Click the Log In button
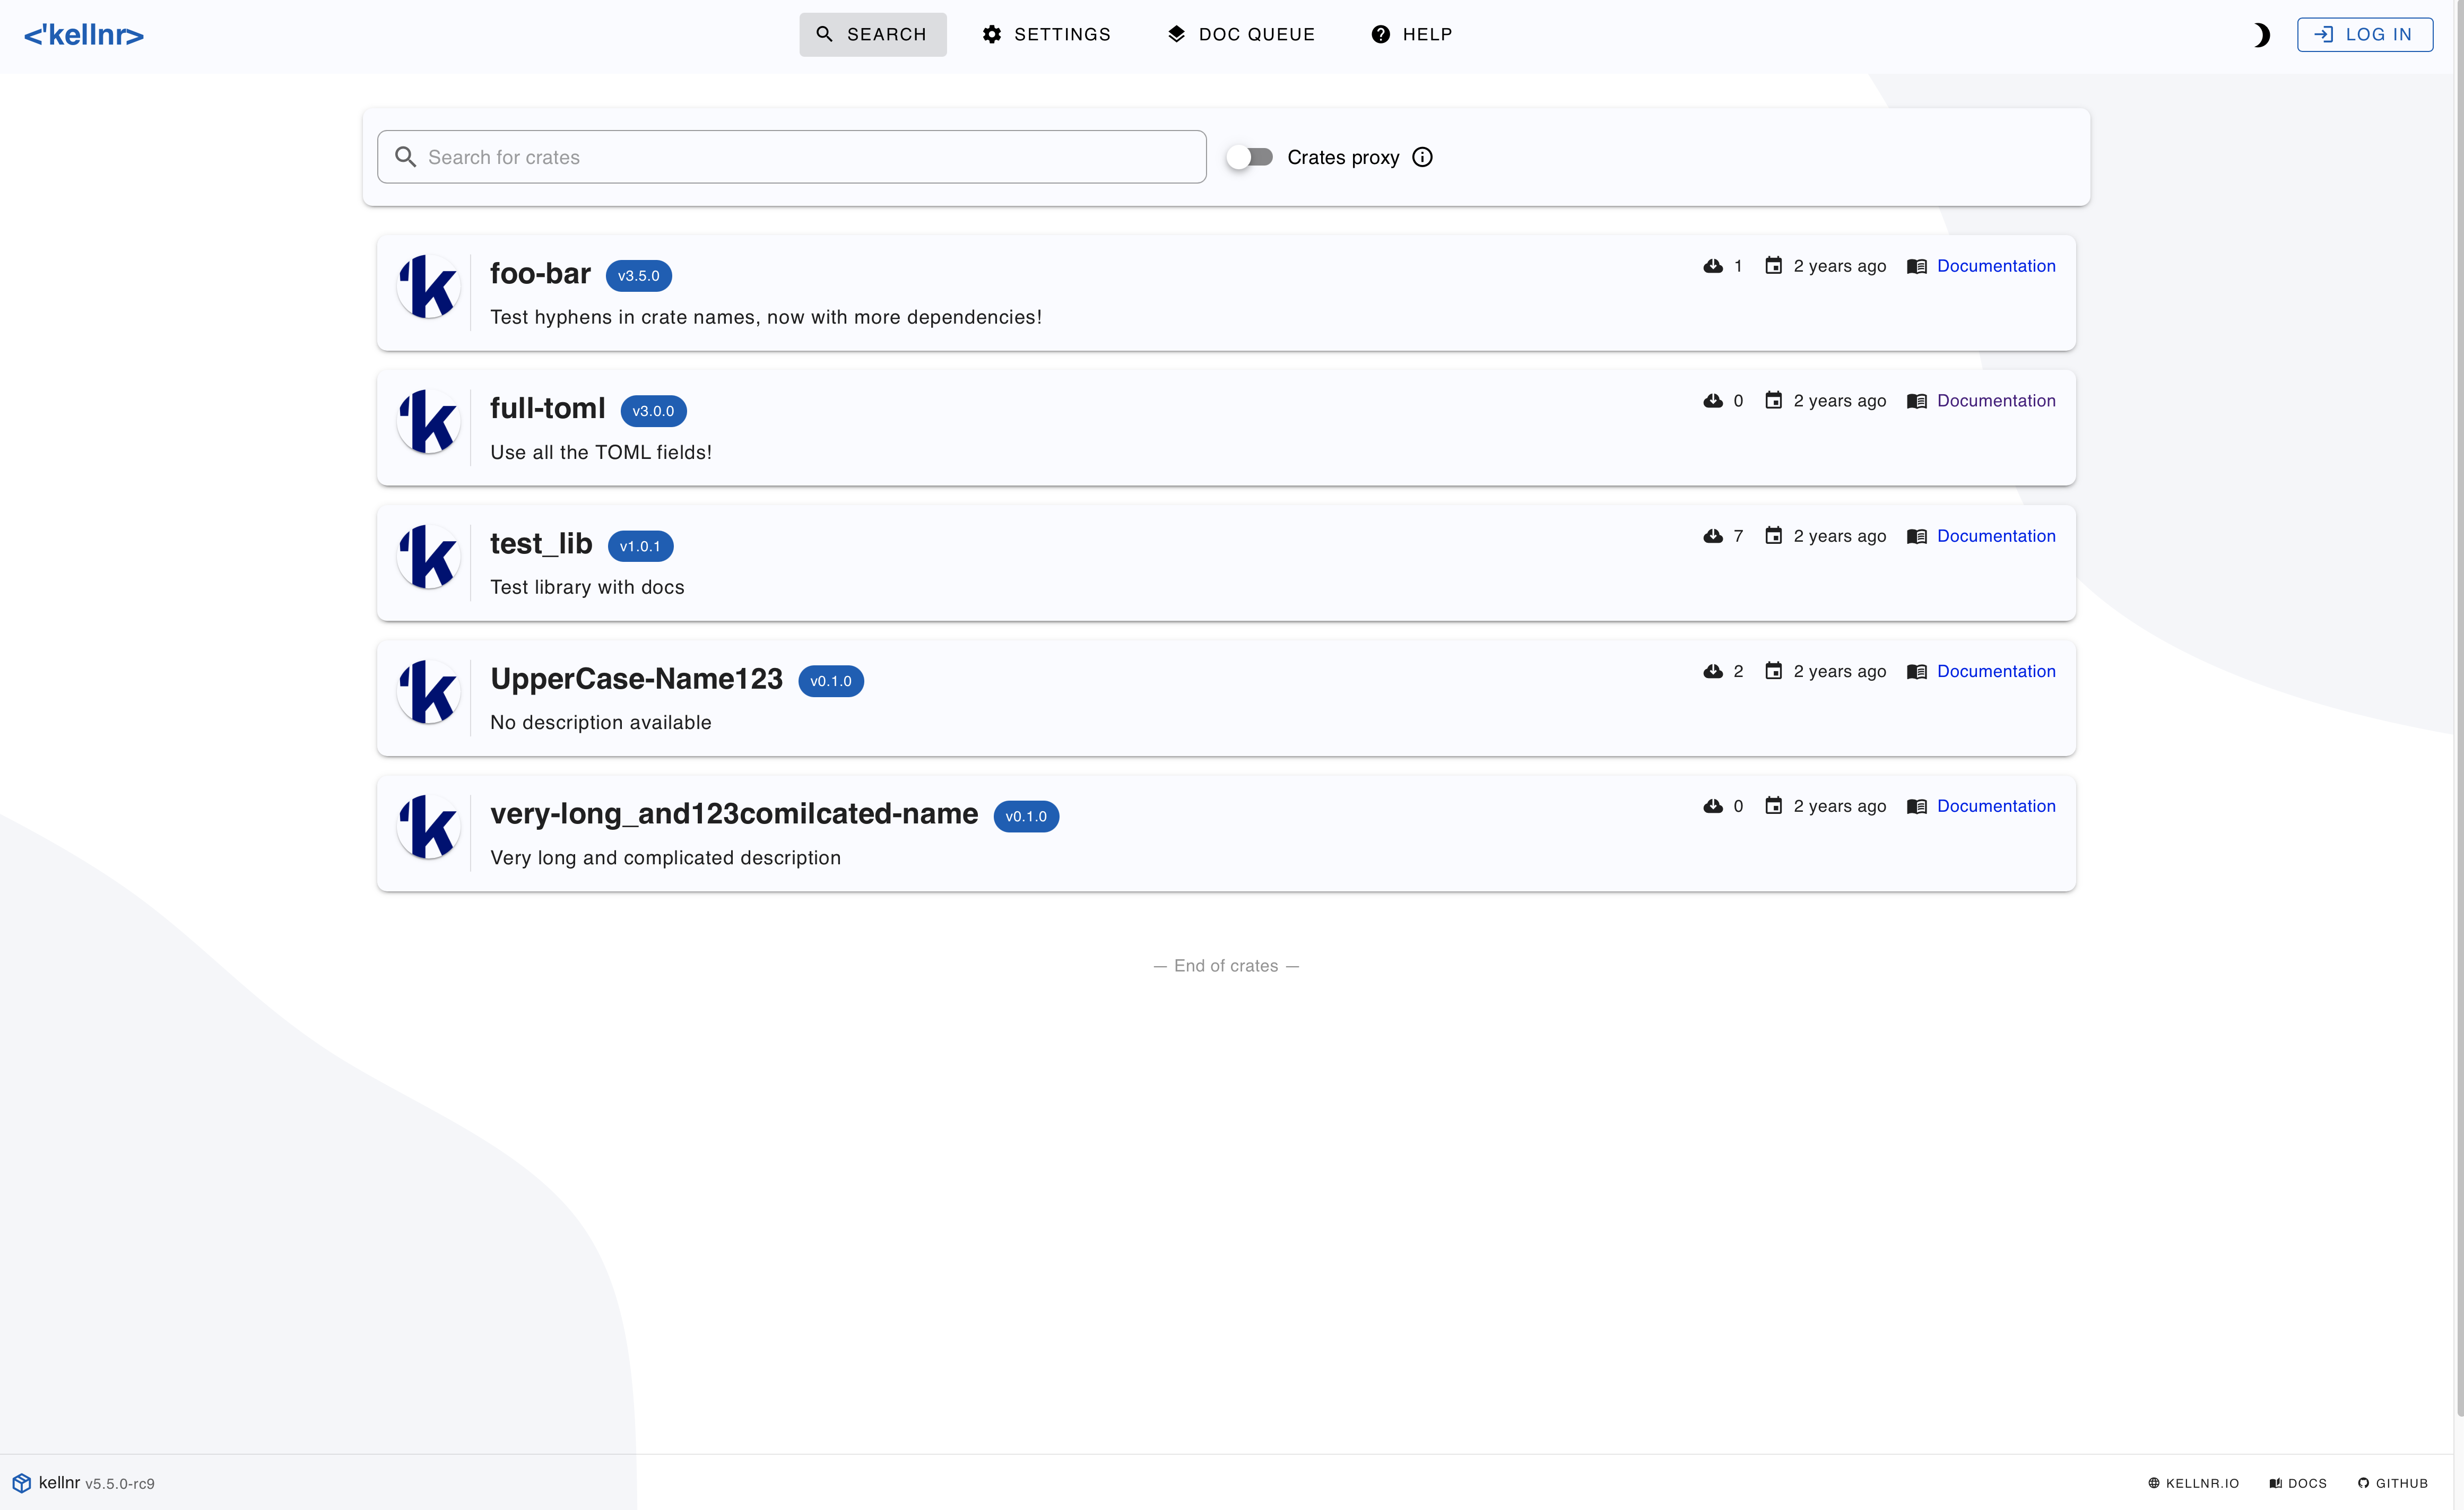This screenshot has height=1510, width=2464. point(2364,34)
